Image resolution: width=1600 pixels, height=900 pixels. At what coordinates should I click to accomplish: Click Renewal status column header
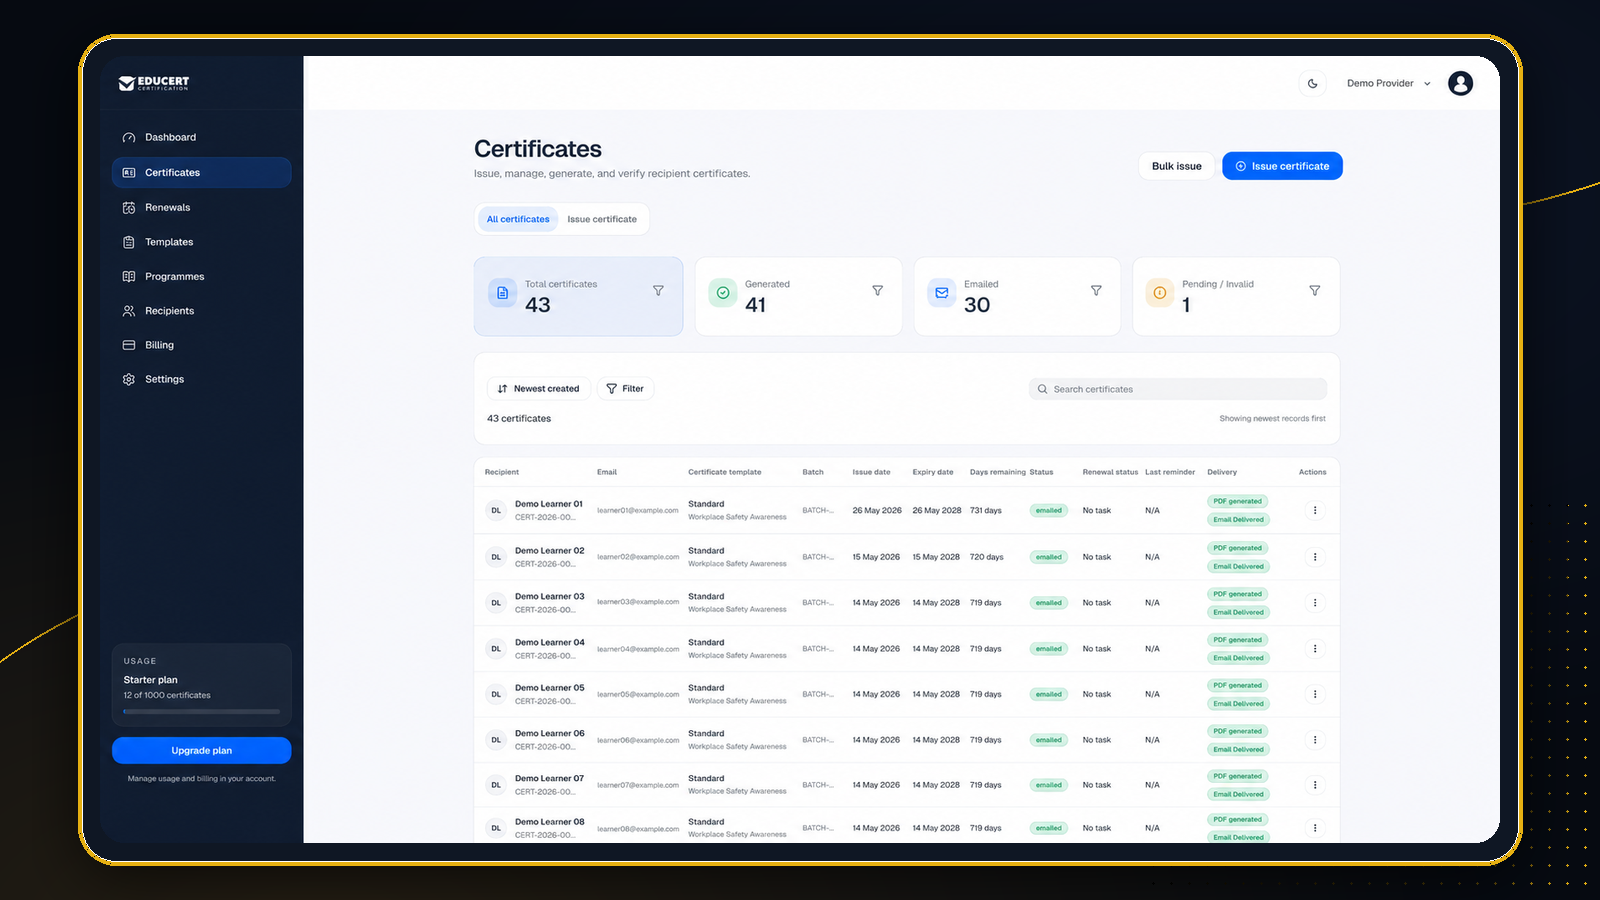[x=1110, y=472]
